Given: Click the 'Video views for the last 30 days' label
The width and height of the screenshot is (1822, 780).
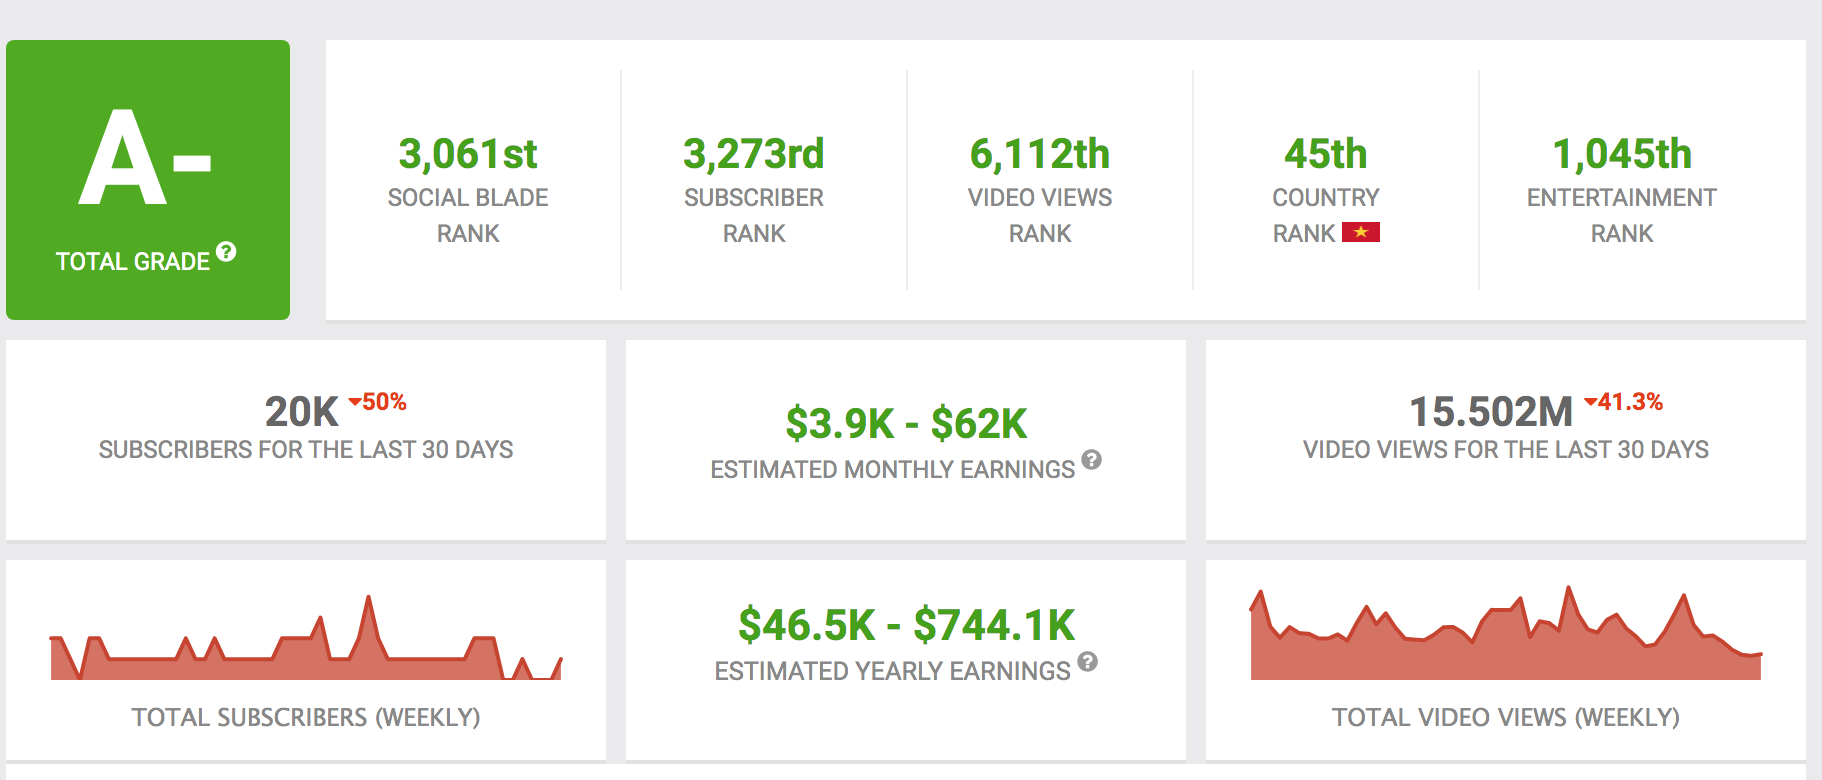Looking at the screenshot, I should point(1506,450).
